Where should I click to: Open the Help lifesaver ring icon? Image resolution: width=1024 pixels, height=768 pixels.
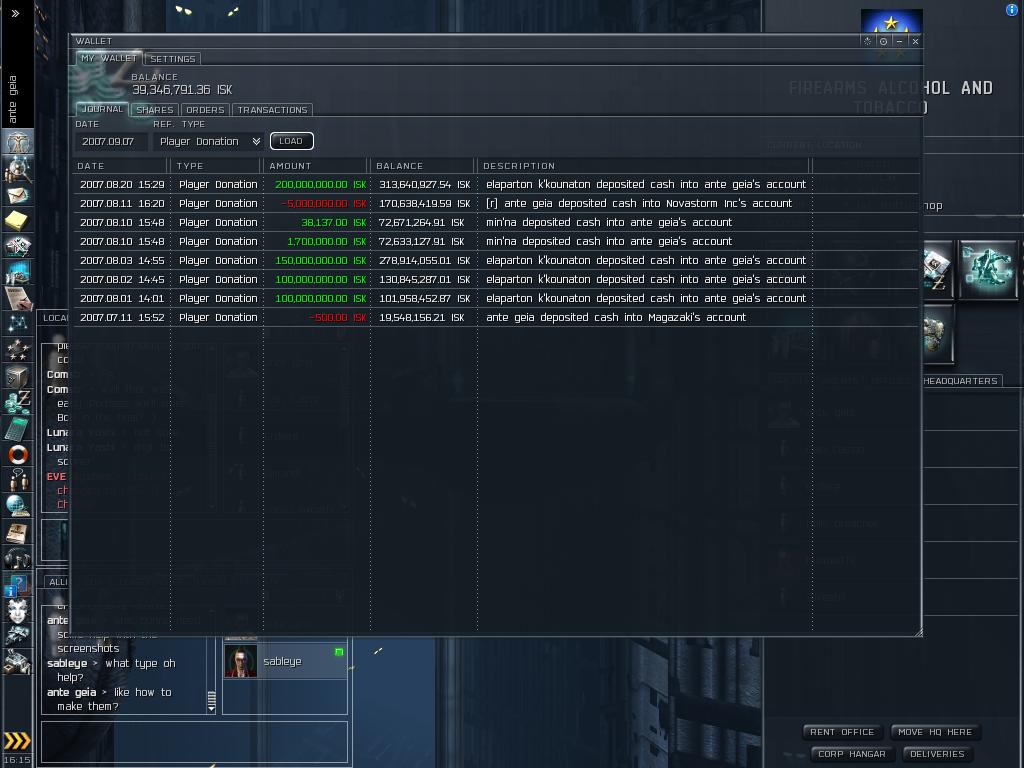point(18,455)
